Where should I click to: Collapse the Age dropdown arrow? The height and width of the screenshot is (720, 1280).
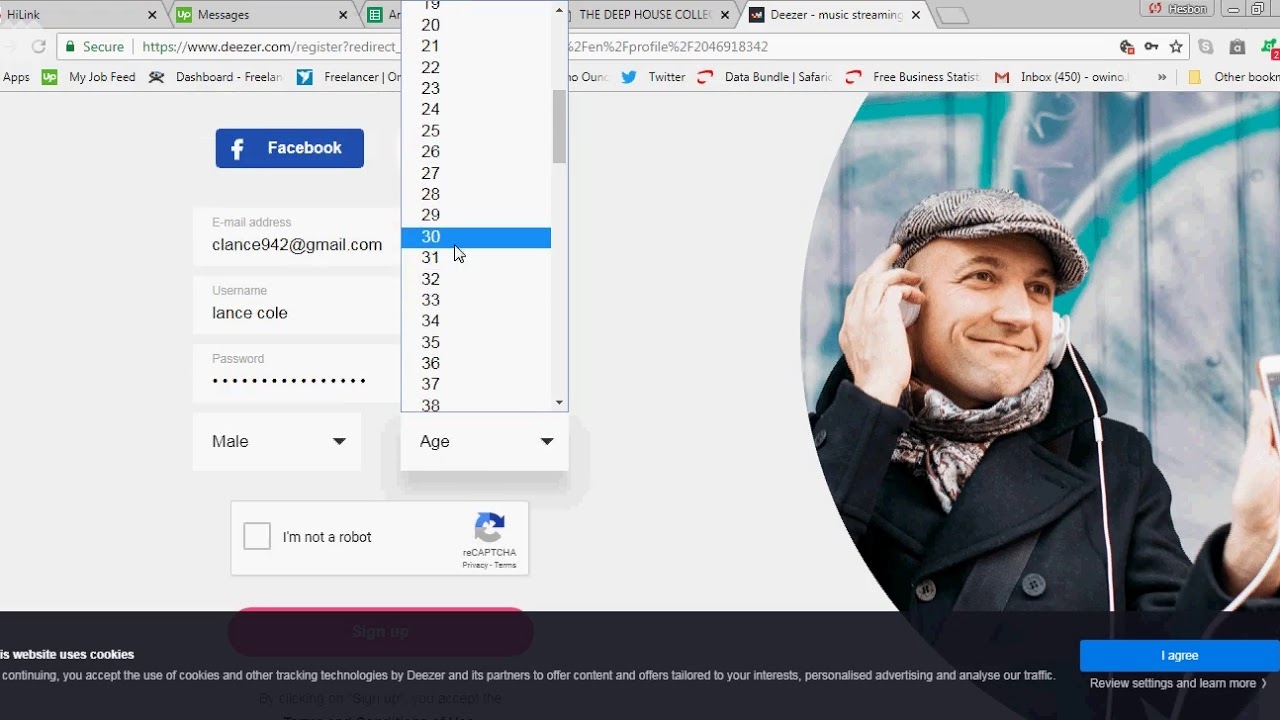tap(547, 441)
